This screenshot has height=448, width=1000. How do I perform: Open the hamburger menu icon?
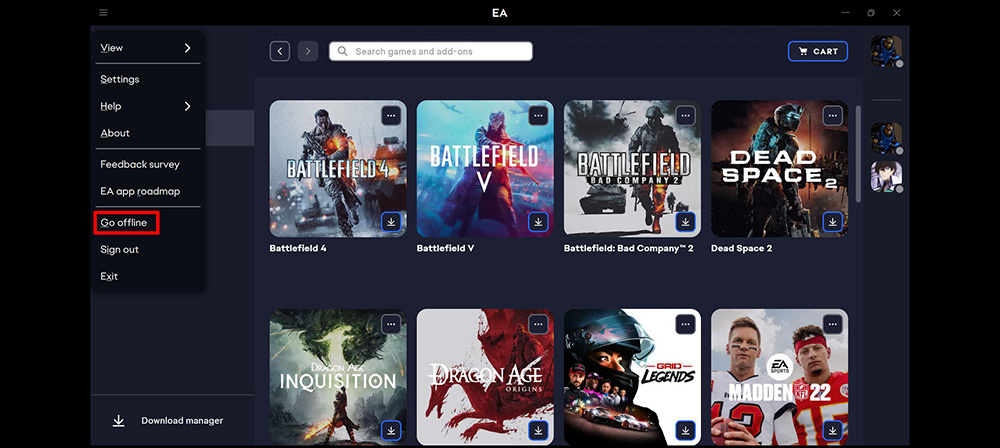[x=103, y=13]
